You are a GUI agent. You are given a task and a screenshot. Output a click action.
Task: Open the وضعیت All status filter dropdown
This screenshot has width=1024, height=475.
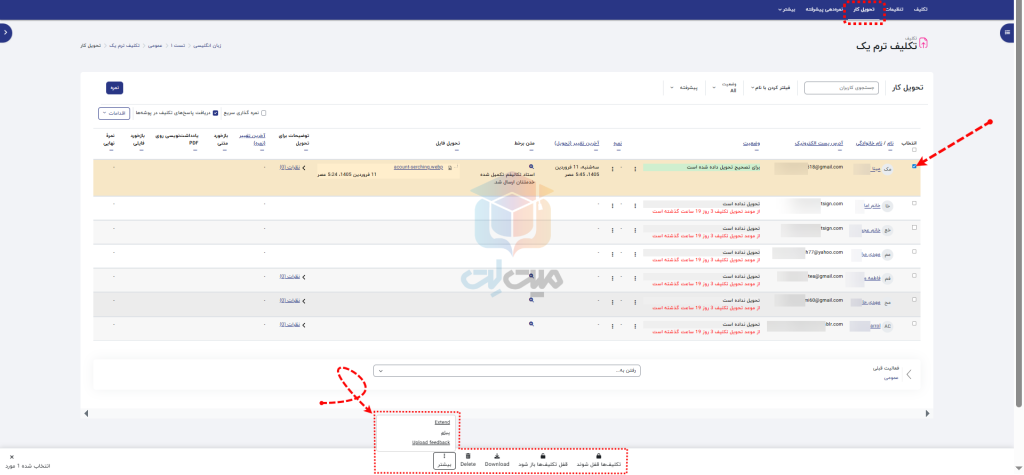724,89
